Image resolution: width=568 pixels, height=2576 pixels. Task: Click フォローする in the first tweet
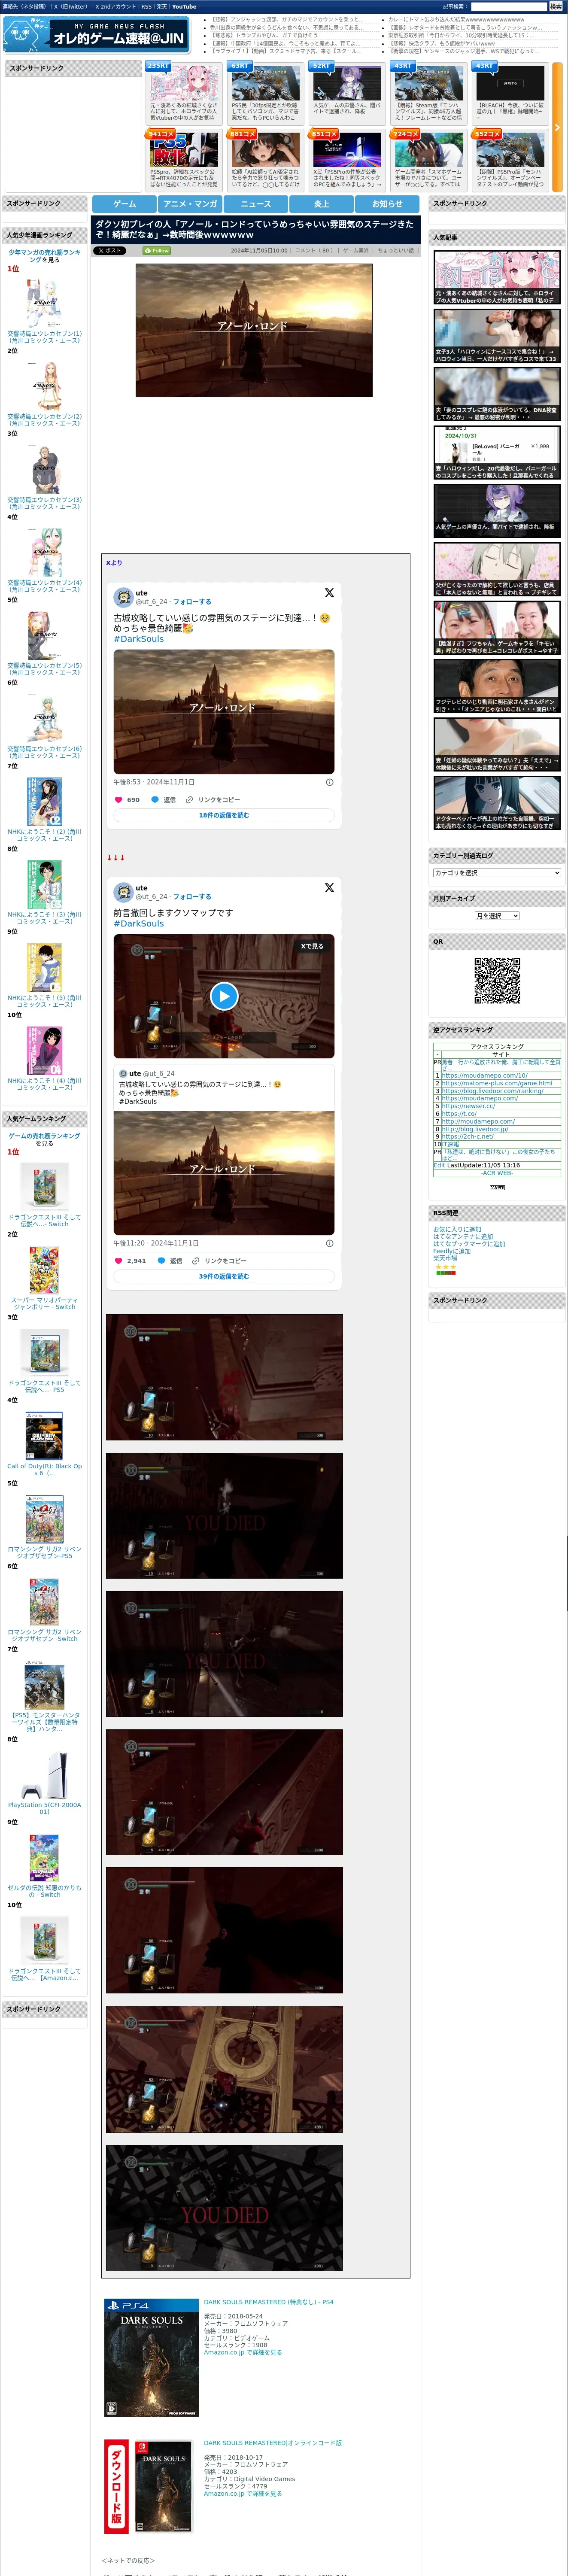click(192, 602)
